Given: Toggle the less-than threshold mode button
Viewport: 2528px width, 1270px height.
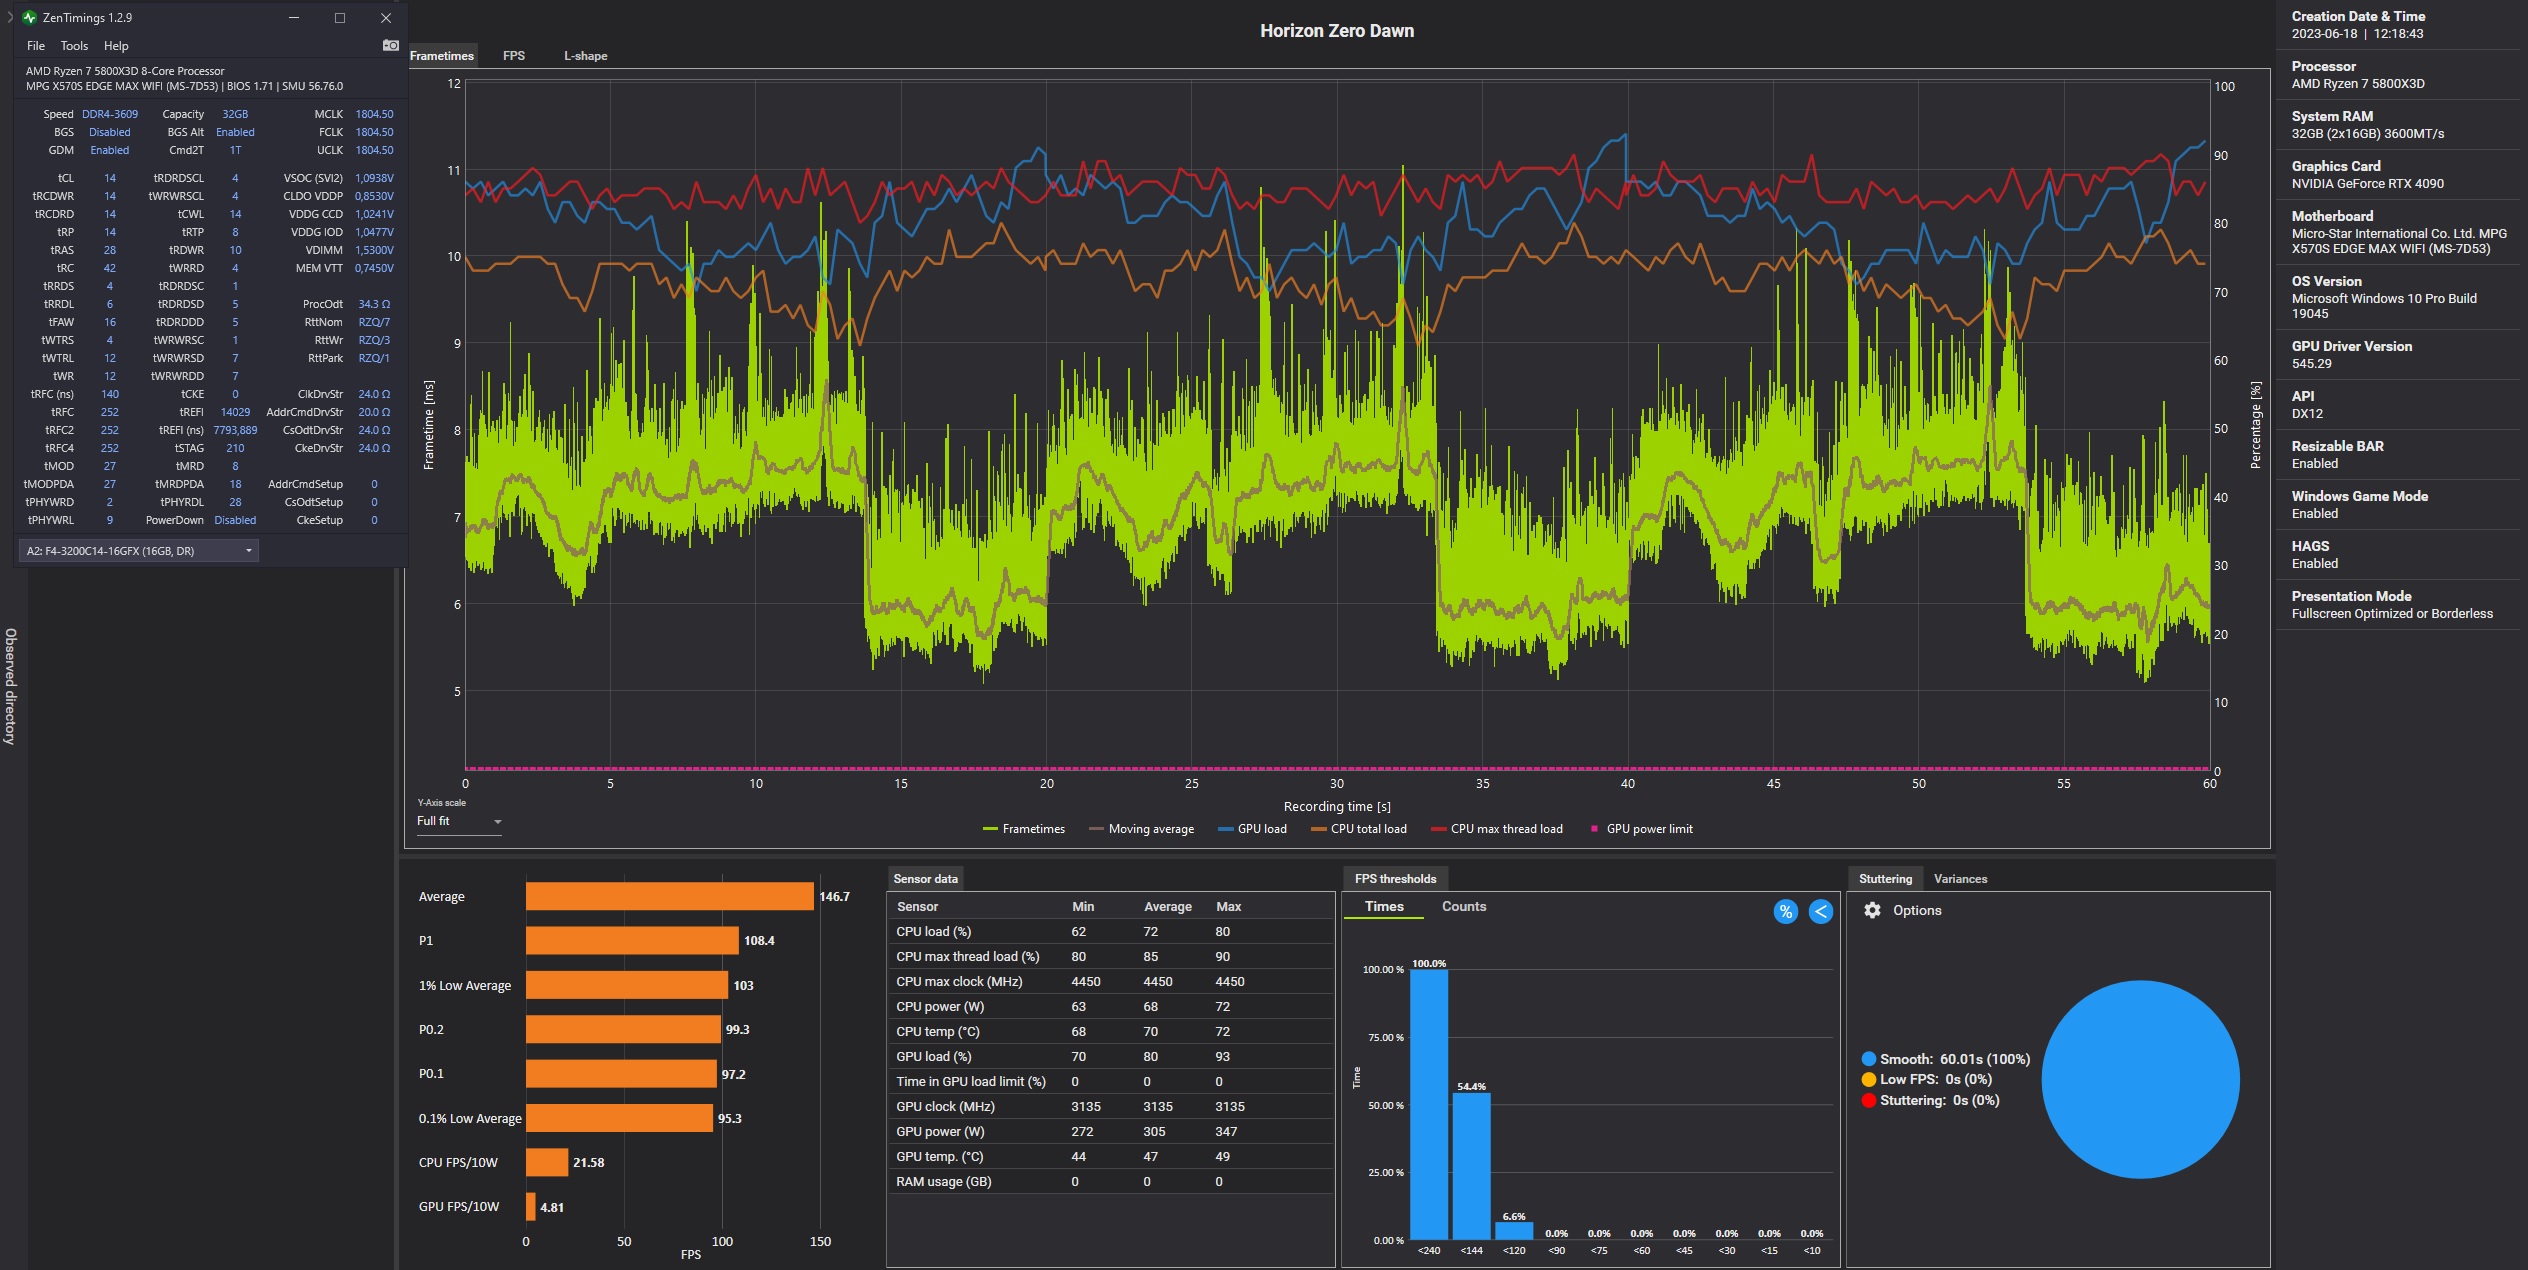Looking at the screenshot, I should (x=1820, y=911).
